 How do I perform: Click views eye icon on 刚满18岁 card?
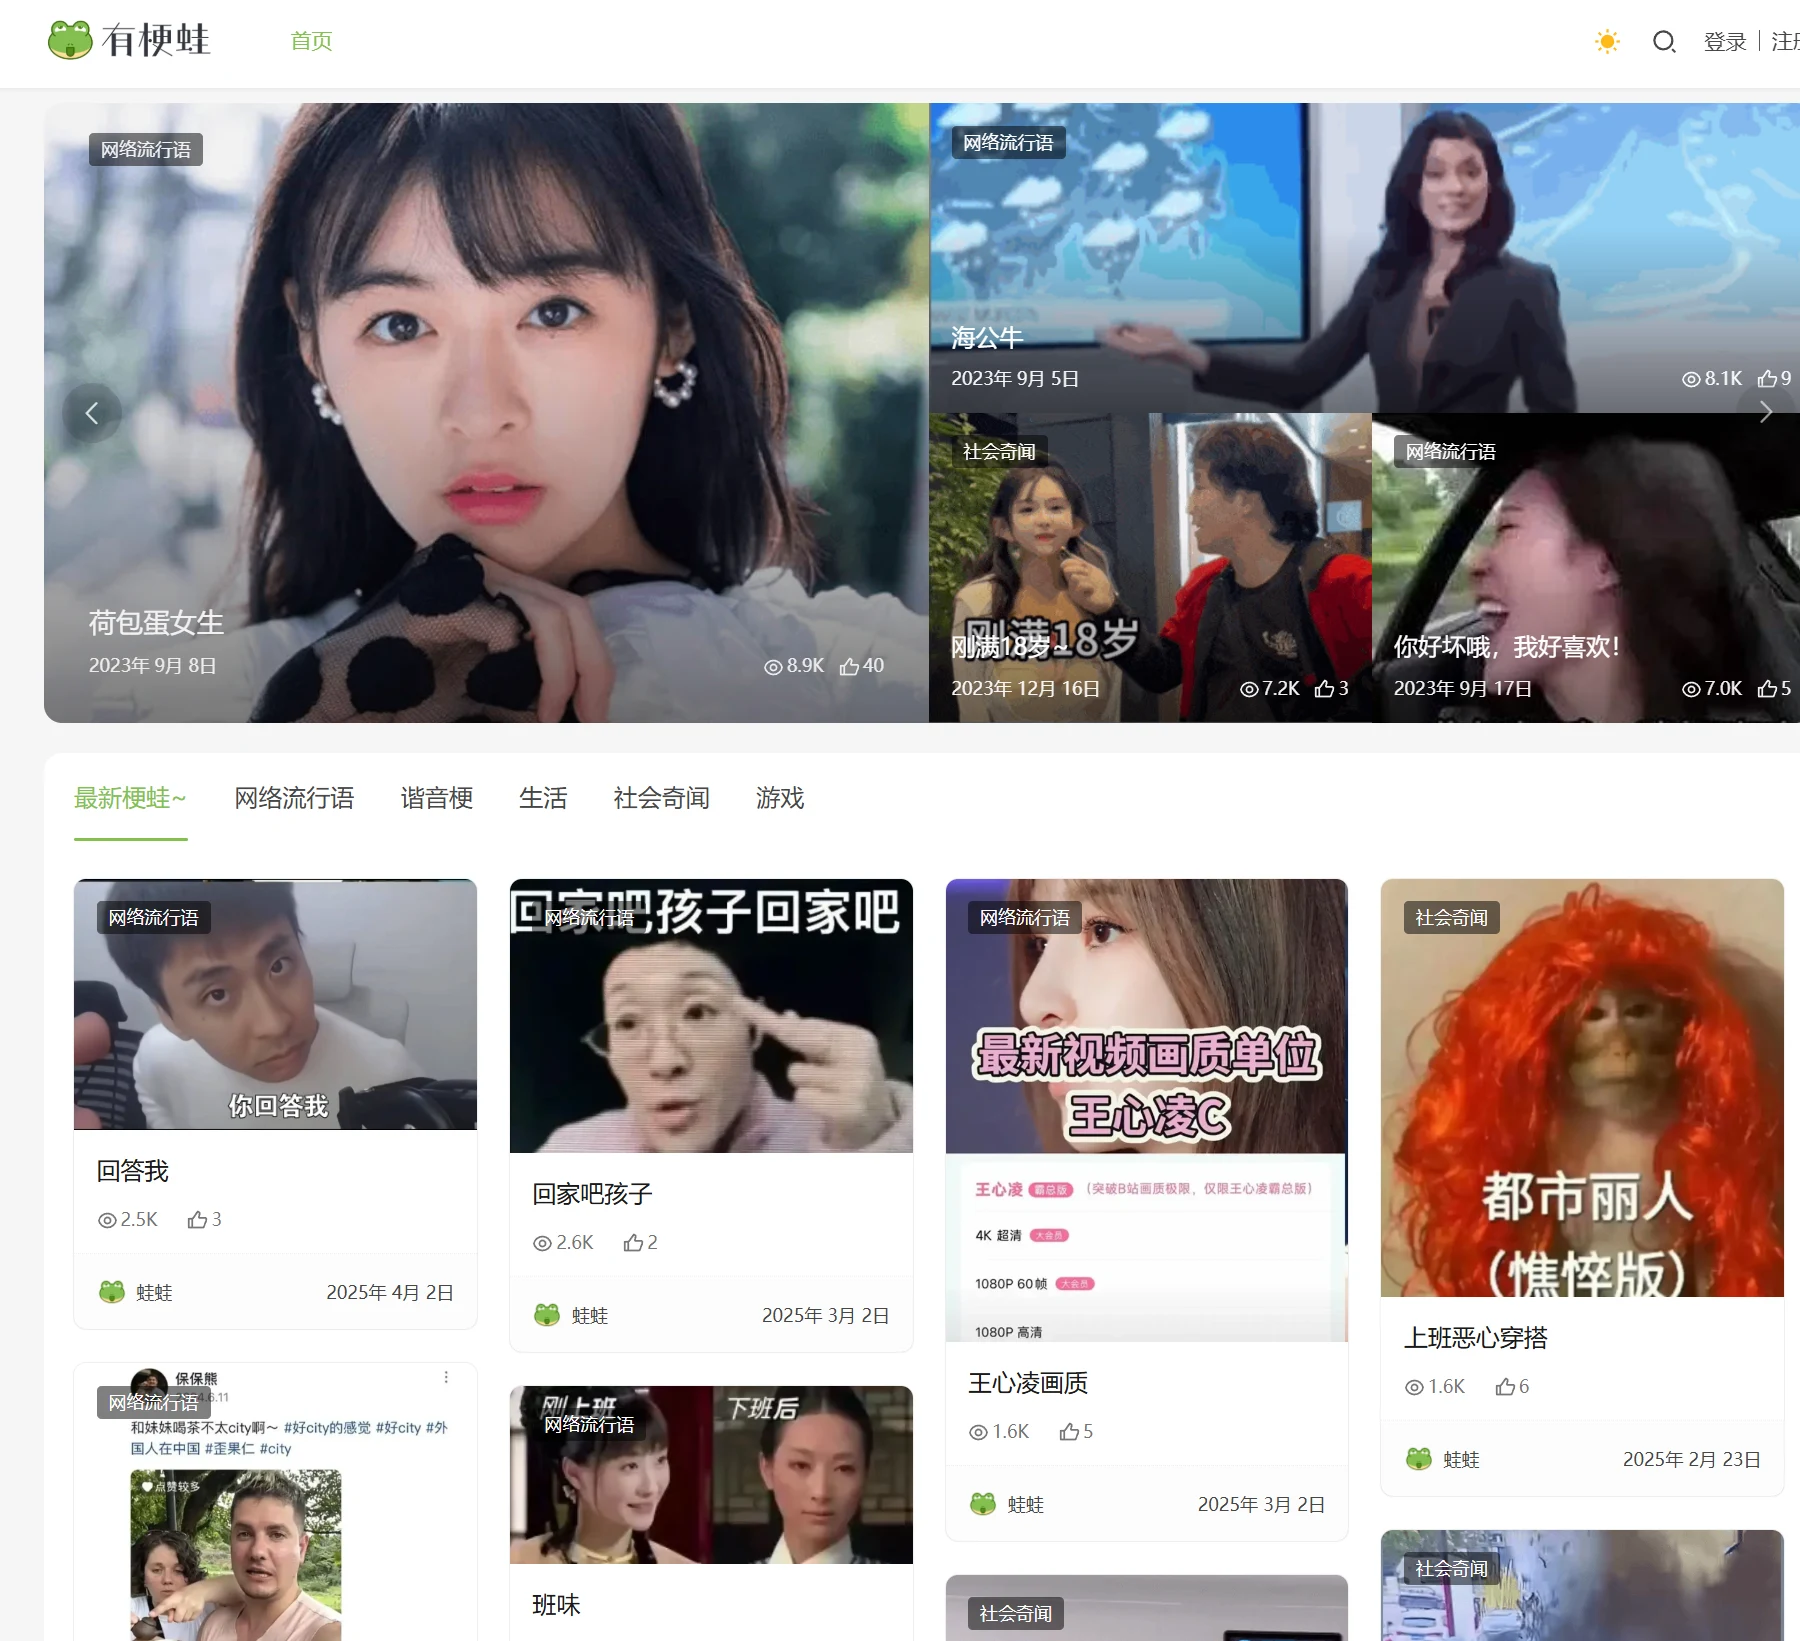(x=1249, y=690)
